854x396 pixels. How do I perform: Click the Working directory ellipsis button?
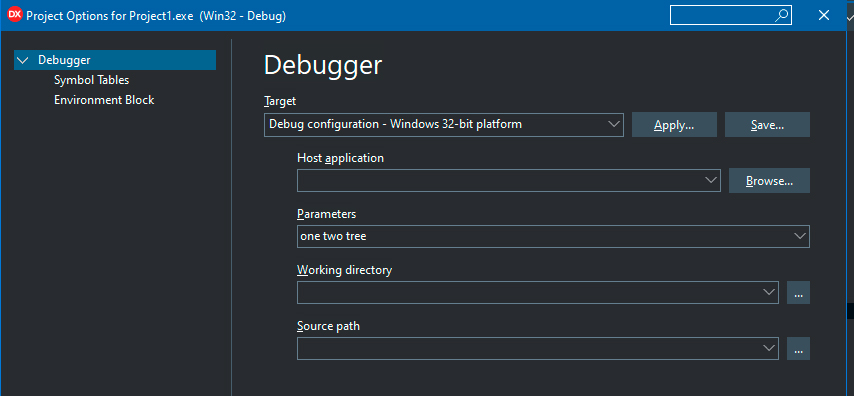tap(798, 293)
